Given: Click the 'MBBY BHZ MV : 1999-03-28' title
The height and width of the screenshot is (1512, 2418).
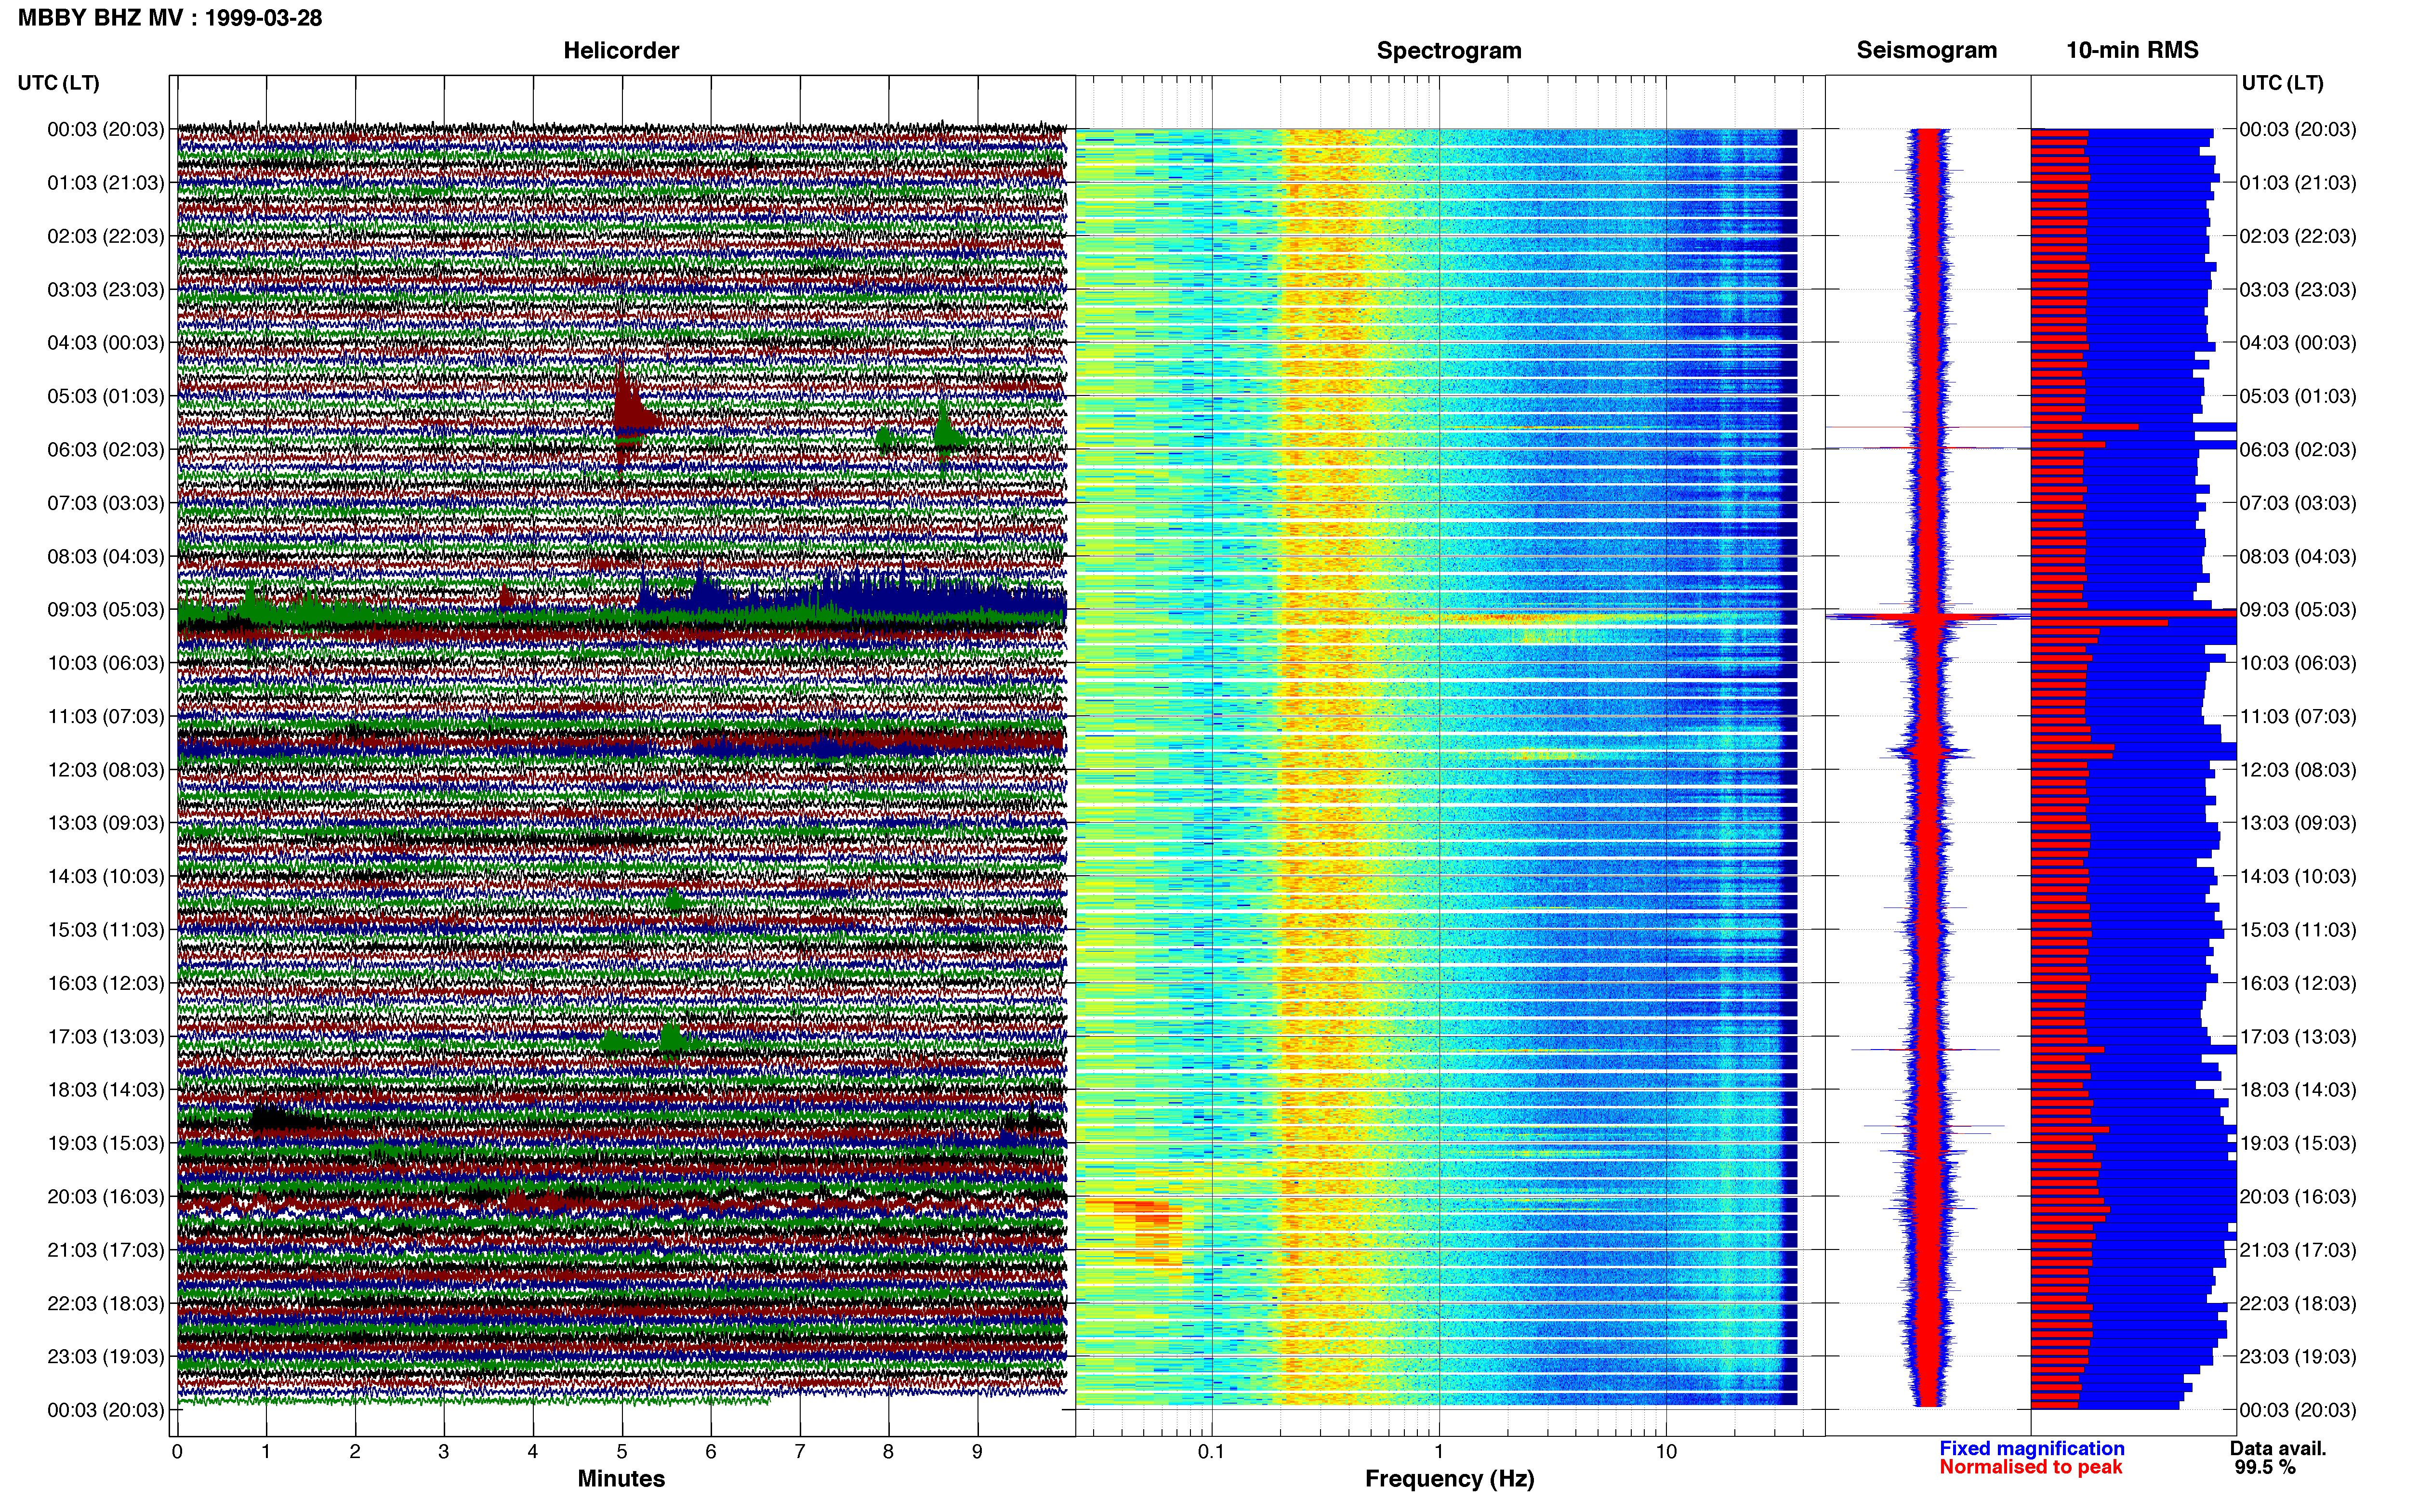Looking at the screenshot, I should (x=170, y=17).
